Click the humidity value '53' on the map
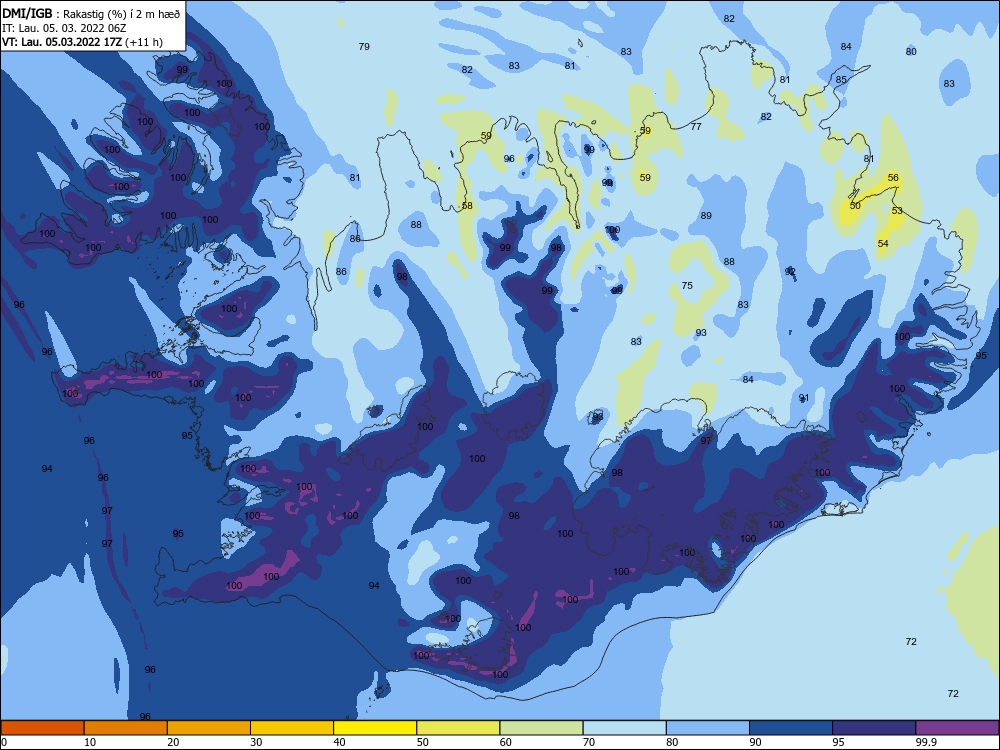Image resolution: width=1000 pixels, height=750 pixels. 897,210
